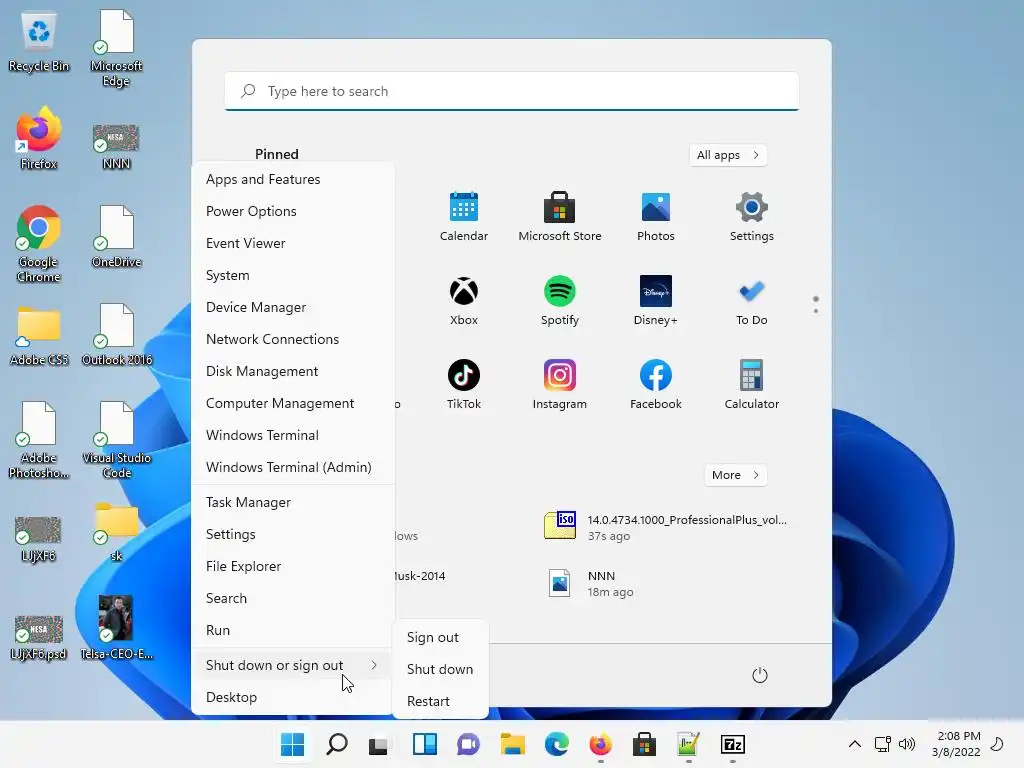Launch Windows Terminal from the menu
The height and width of the screenshot is (768, 1024).
(293, 435)
